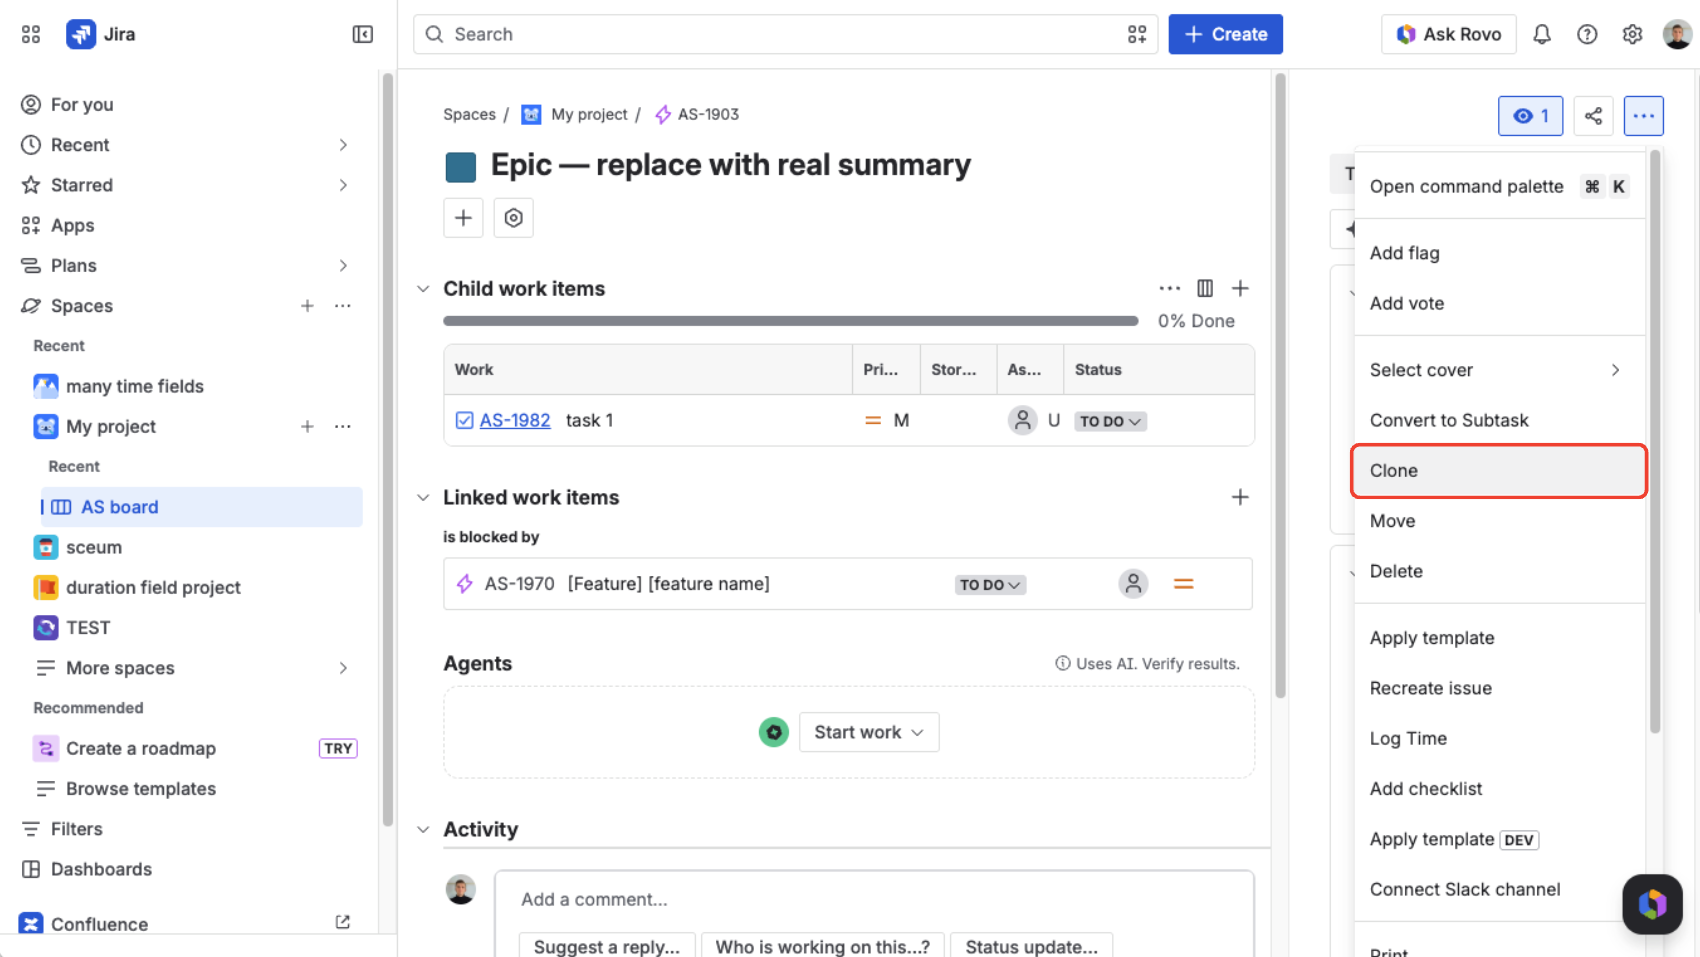The width and height of the screenshot is (1700, 957).
Task: Click the share icon button
Action: coord(1593,116)
